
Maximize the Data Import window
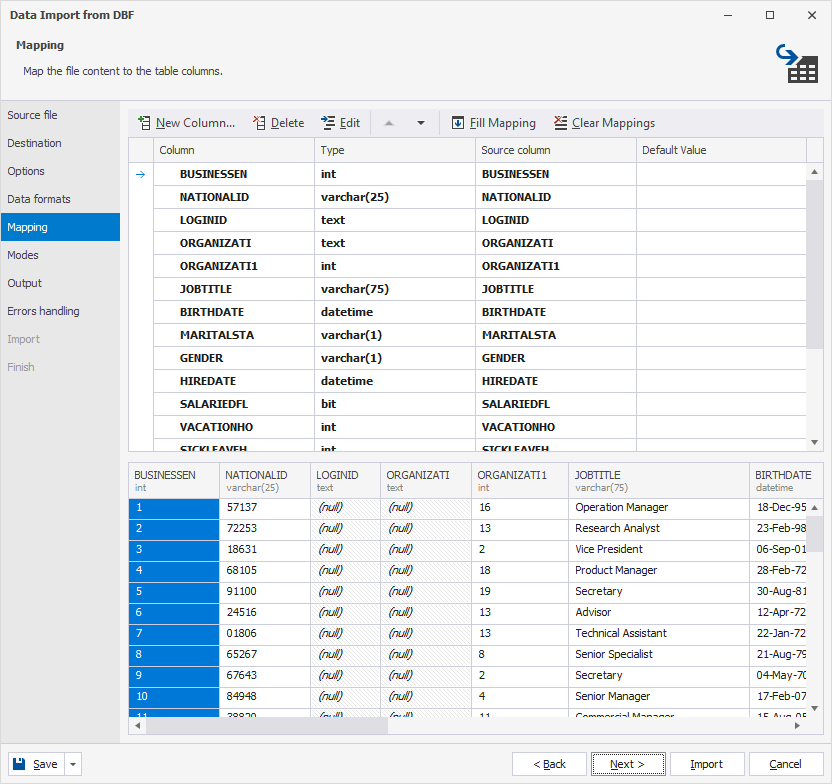click(x=770, y=15)
